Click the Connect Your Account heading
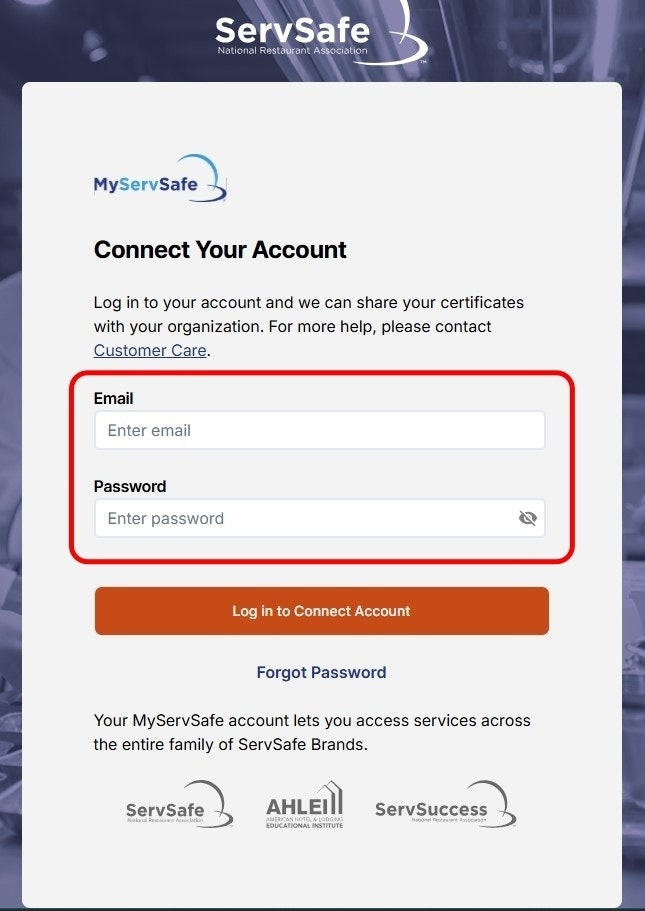The width and height of the screenshot is (645, 911). pyautogui.click(x=220, y=250)
